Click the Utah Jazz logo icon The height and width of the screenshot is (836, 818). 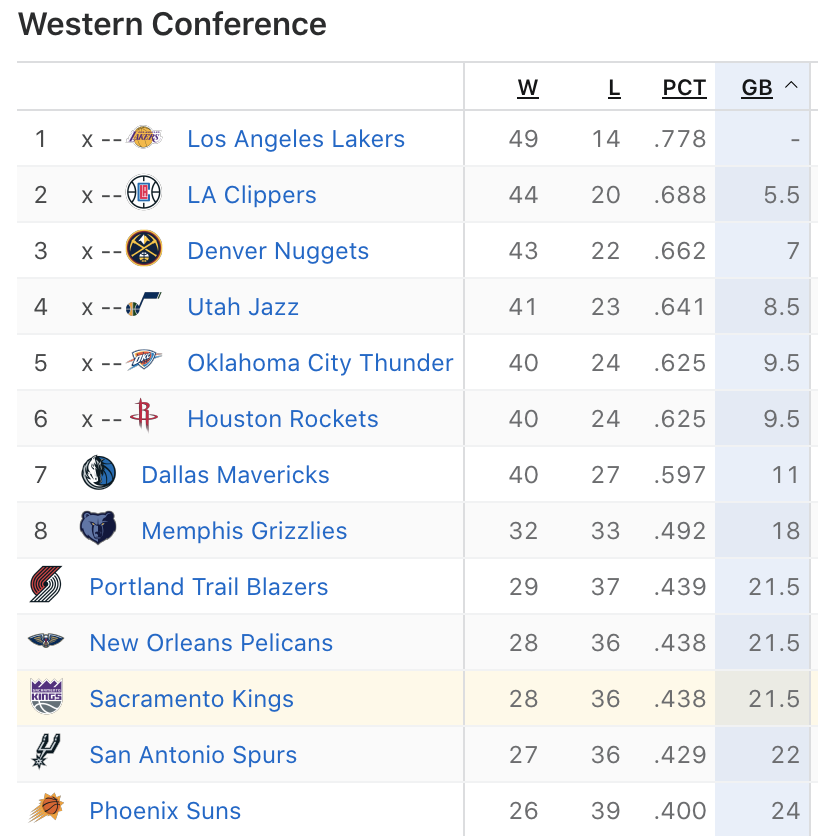(x=144, y=306)
